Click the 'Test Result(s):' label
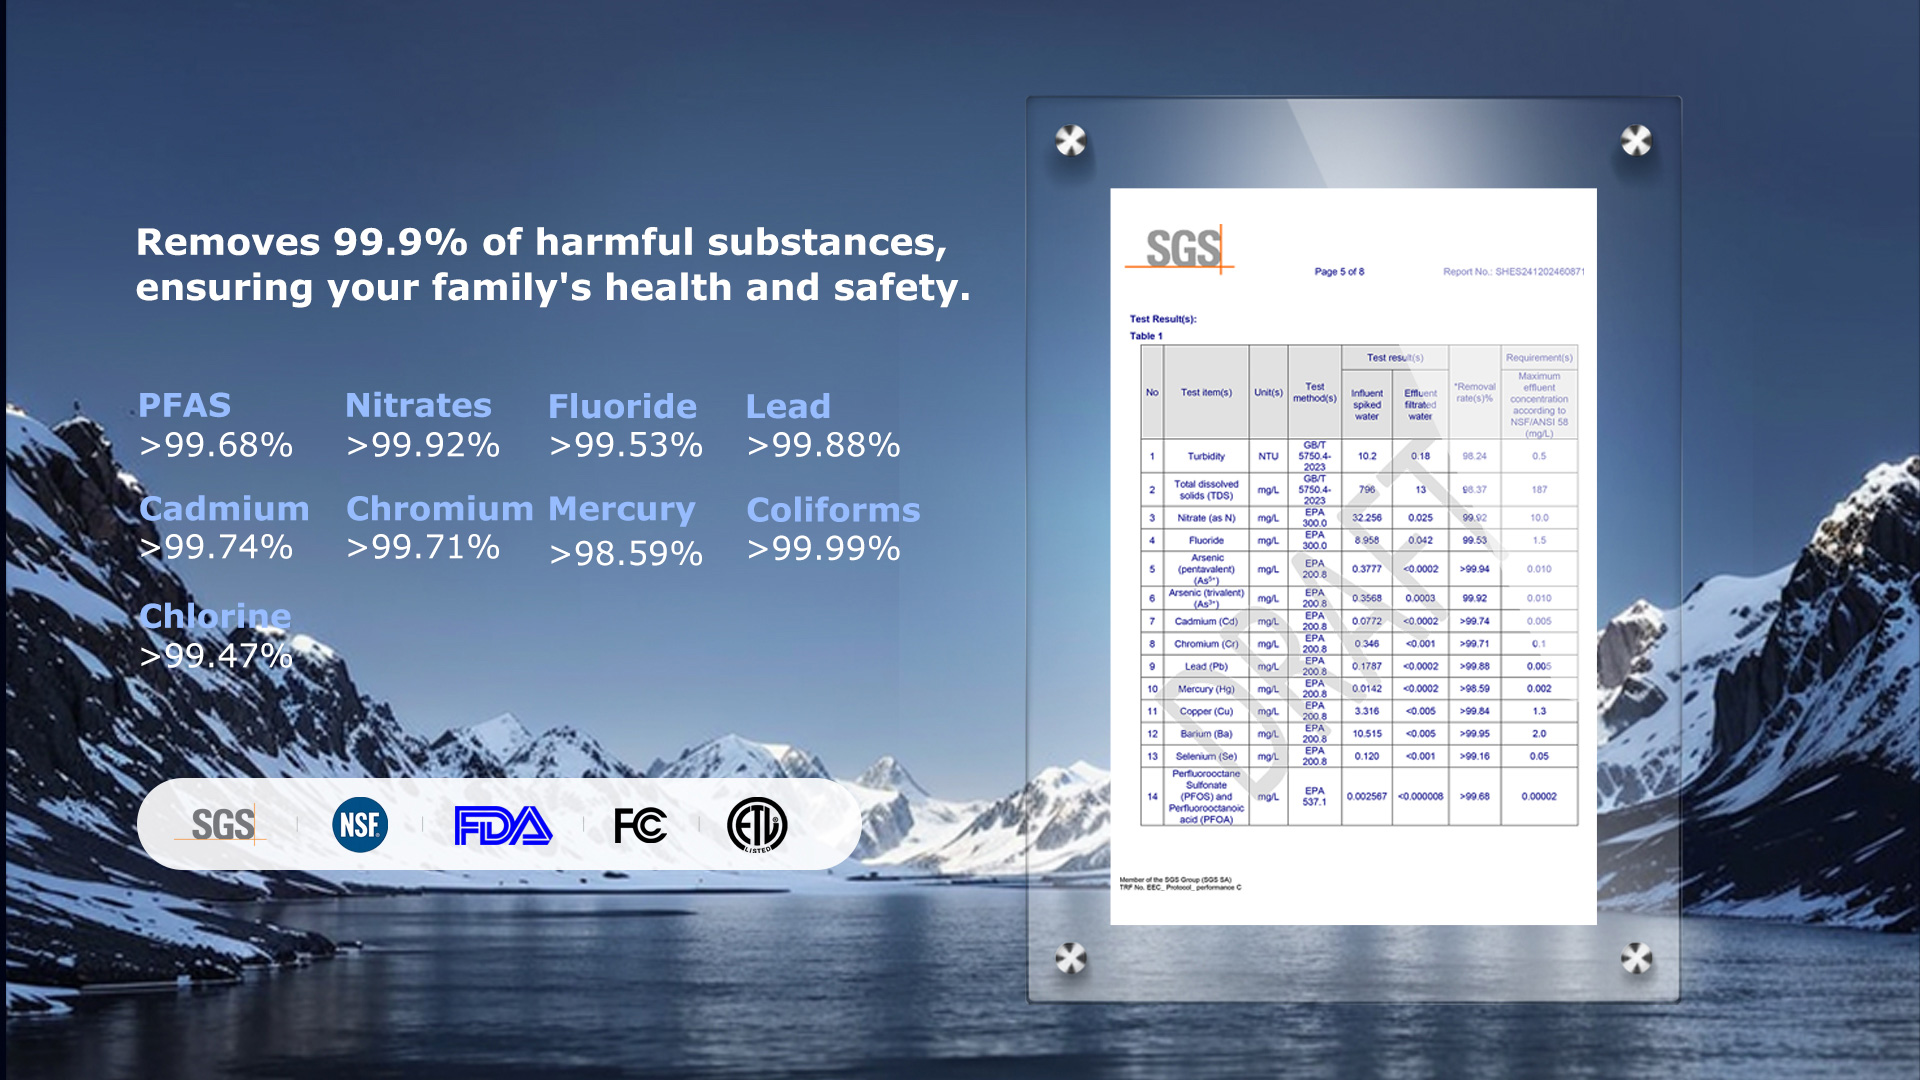The width and height of the screenshot is (1920, 1080). (1163, 320)
